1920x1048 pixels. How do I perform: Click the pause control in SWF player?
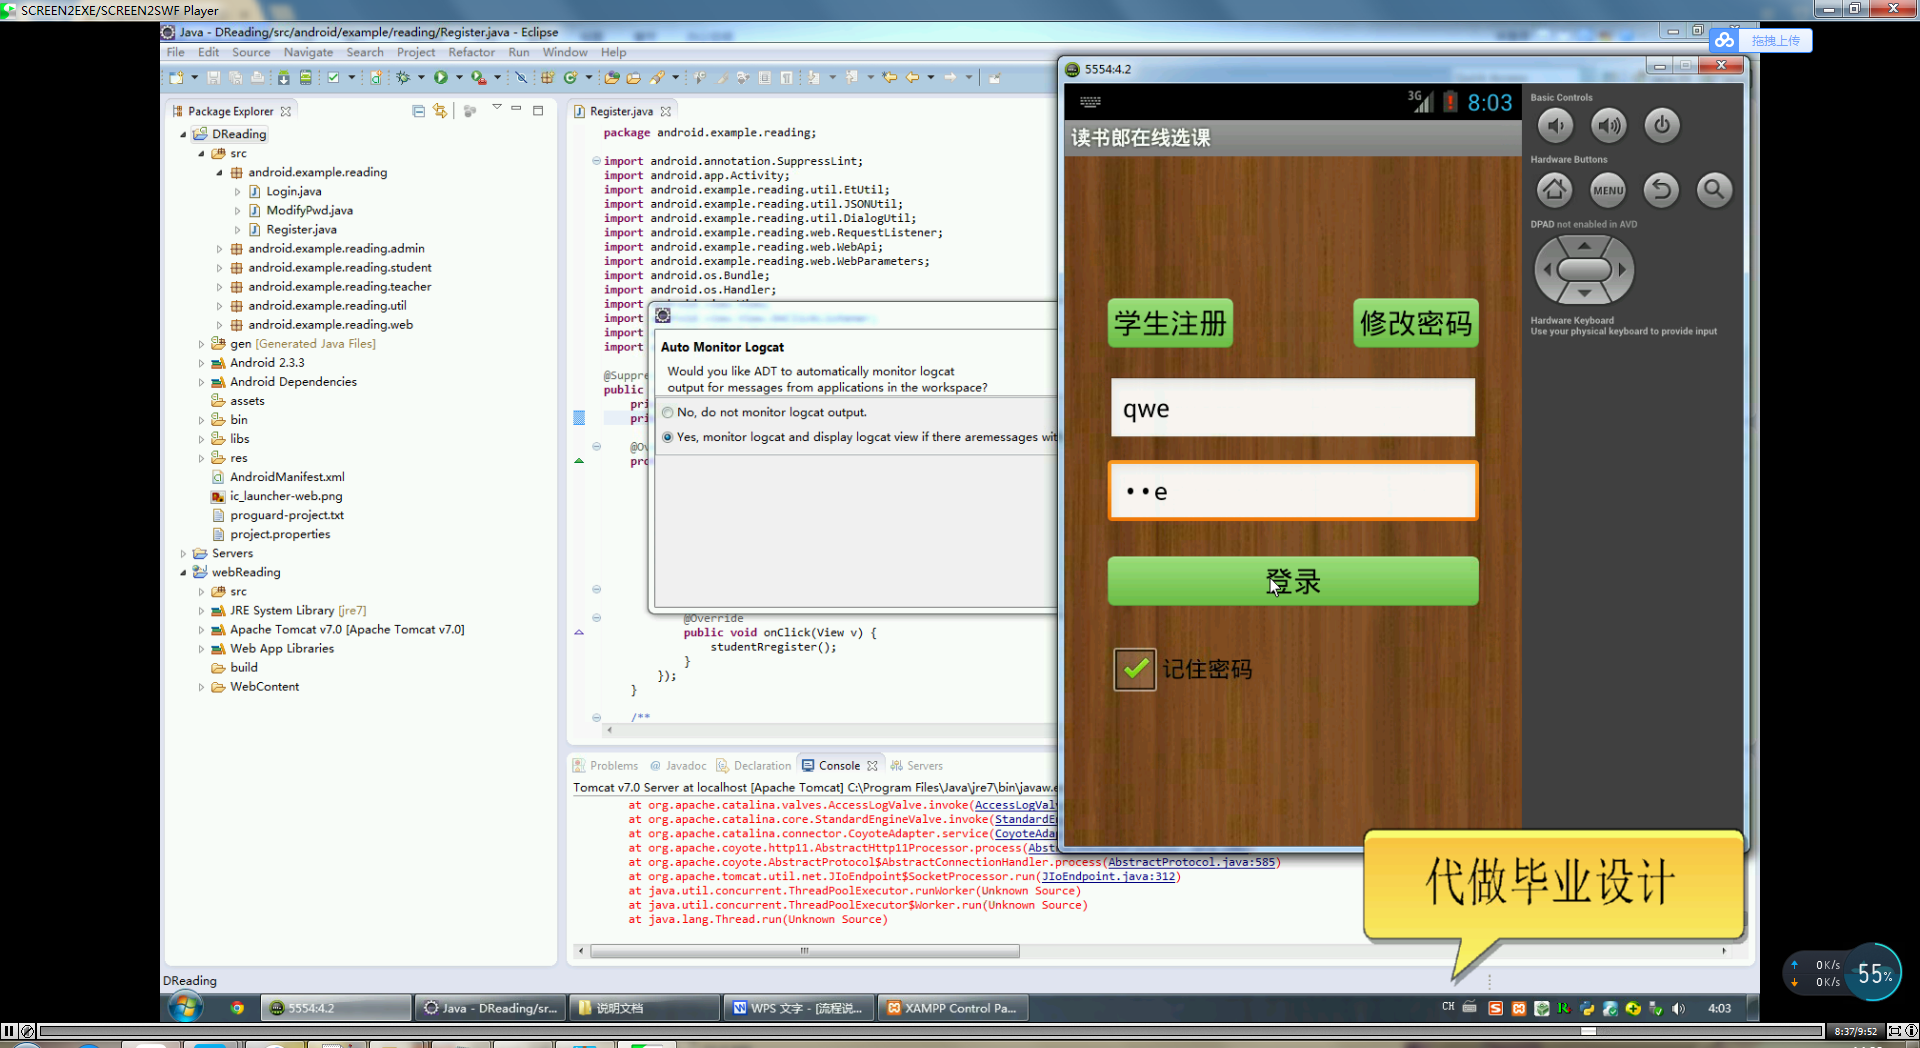coord(9,1031)
